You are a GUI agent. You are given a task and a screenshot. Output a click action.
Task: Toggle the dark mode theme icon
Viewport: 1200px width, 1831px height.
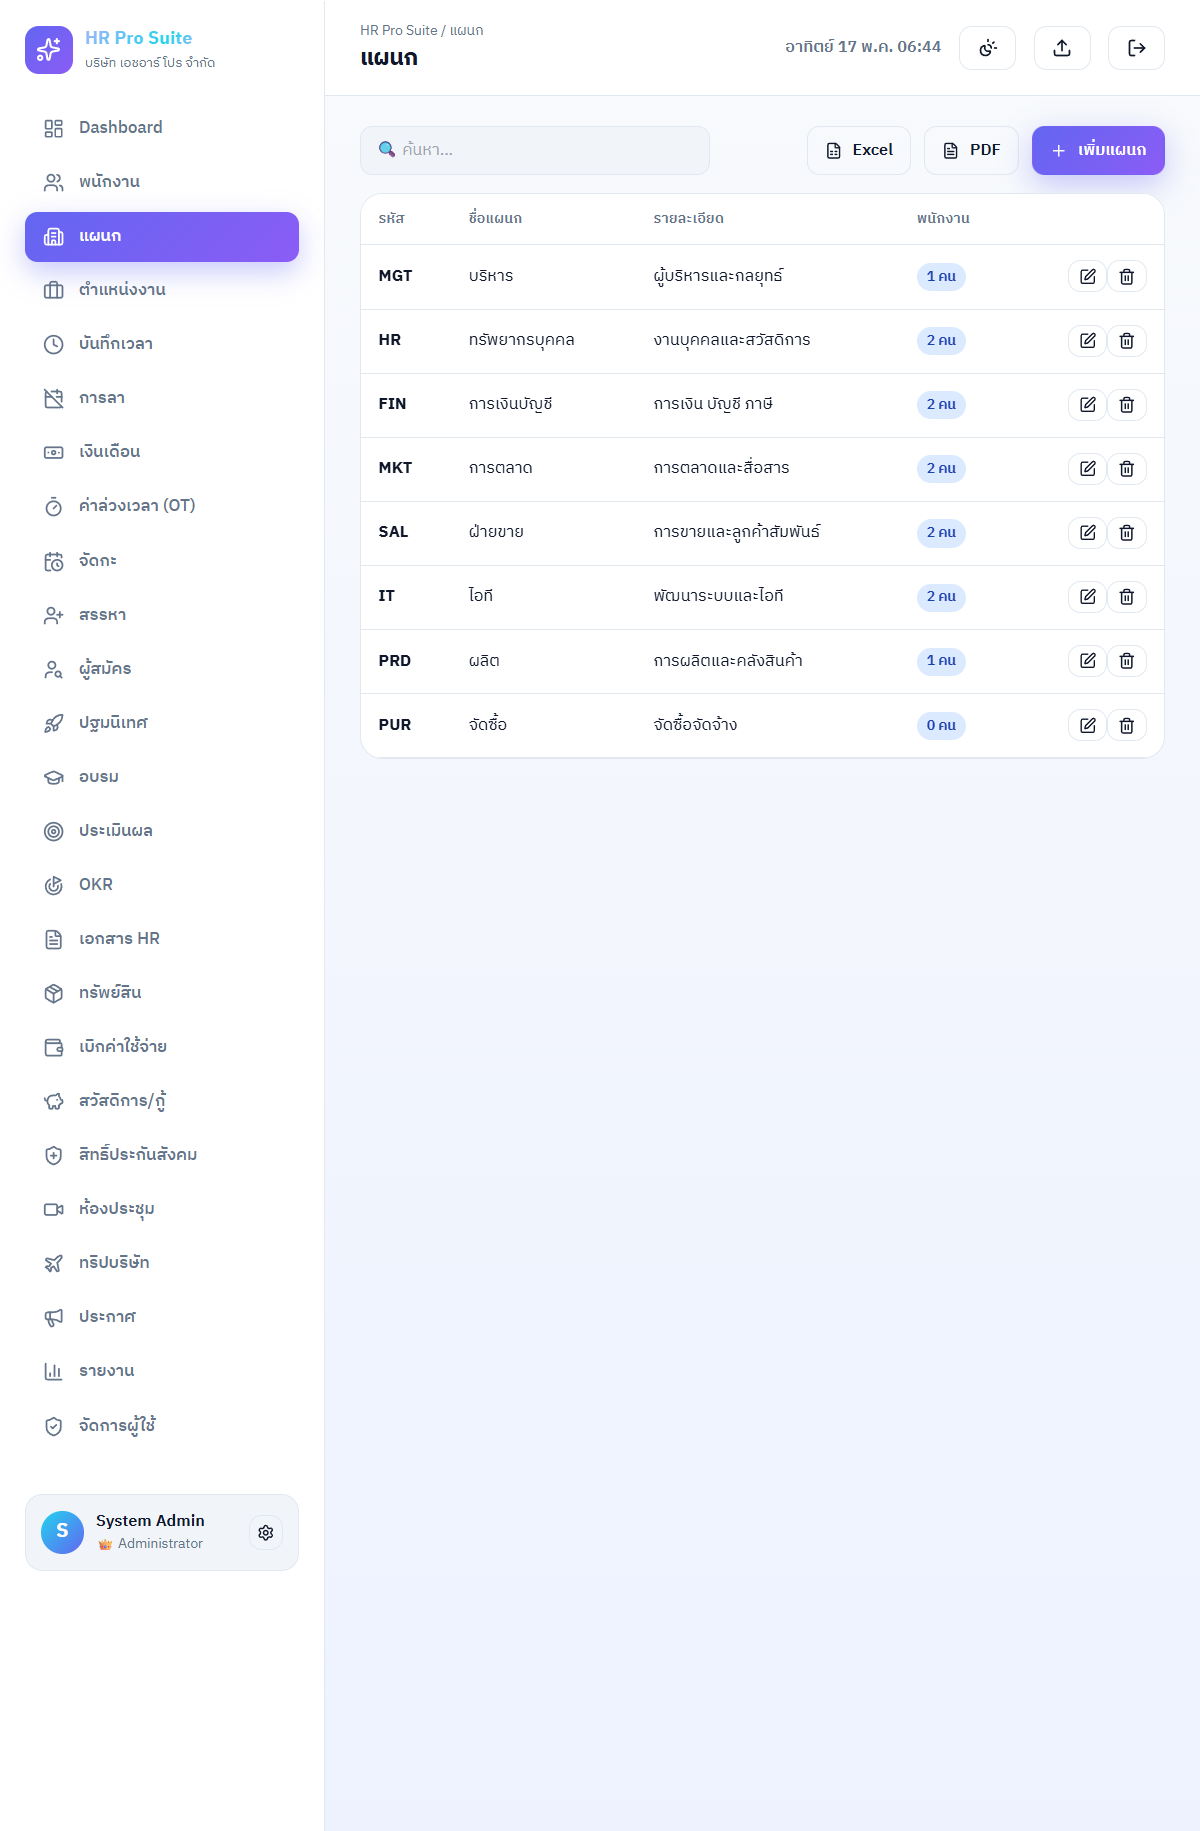tap(987, 48)
